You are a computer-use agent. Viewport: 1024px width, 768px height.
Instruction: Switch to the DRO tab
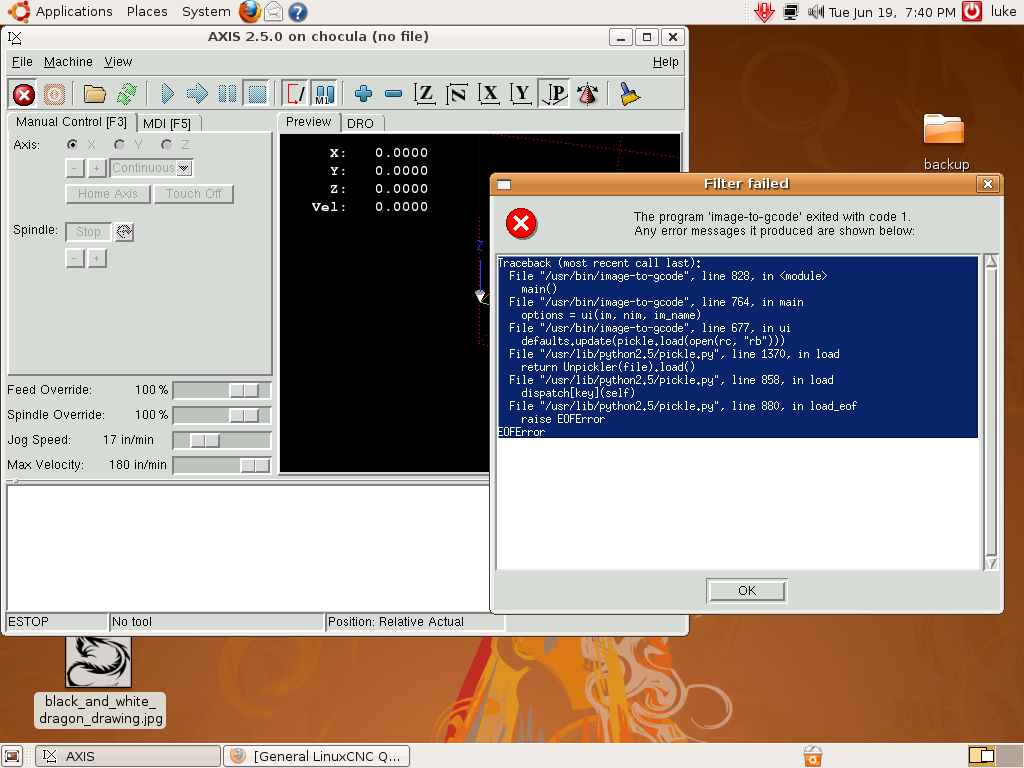360,123
